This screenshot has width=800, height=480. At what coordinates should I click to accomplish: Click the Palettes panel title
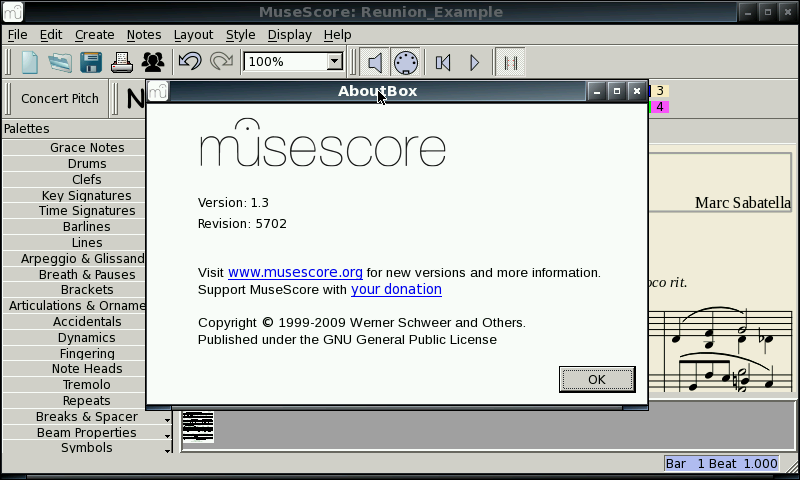[x=27, y=129]
